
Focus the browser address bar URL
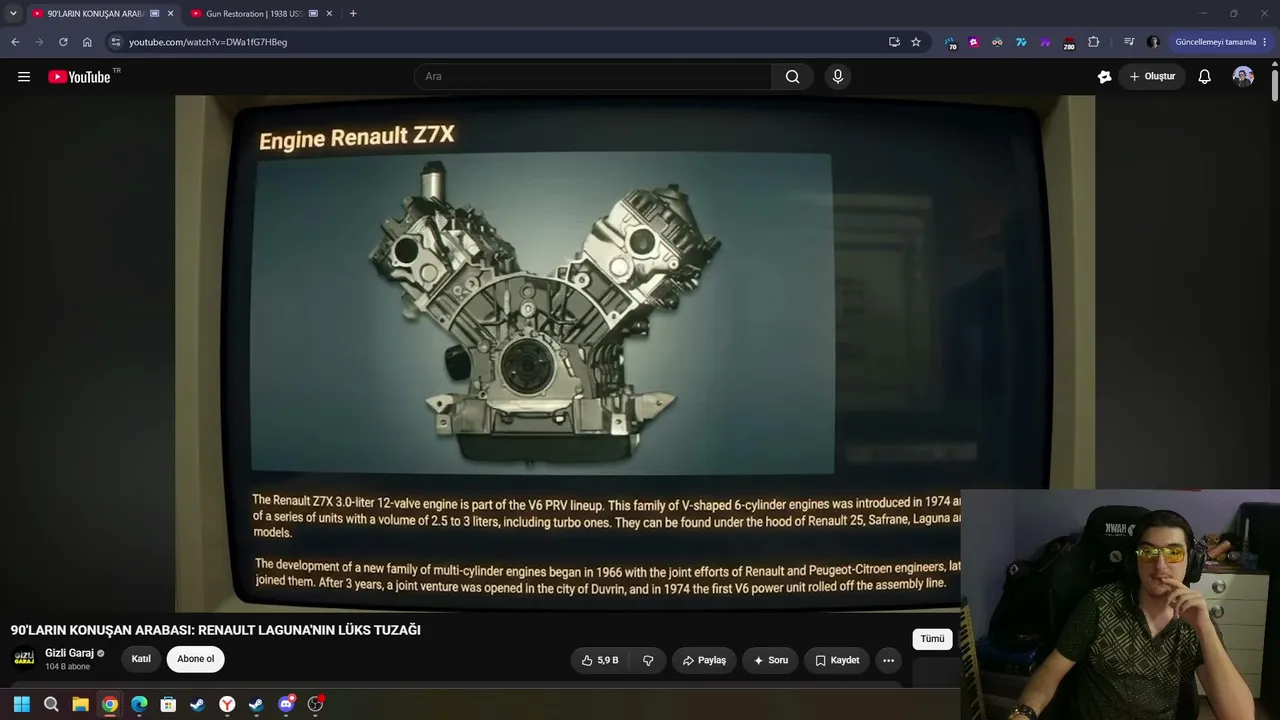[208, 42]
